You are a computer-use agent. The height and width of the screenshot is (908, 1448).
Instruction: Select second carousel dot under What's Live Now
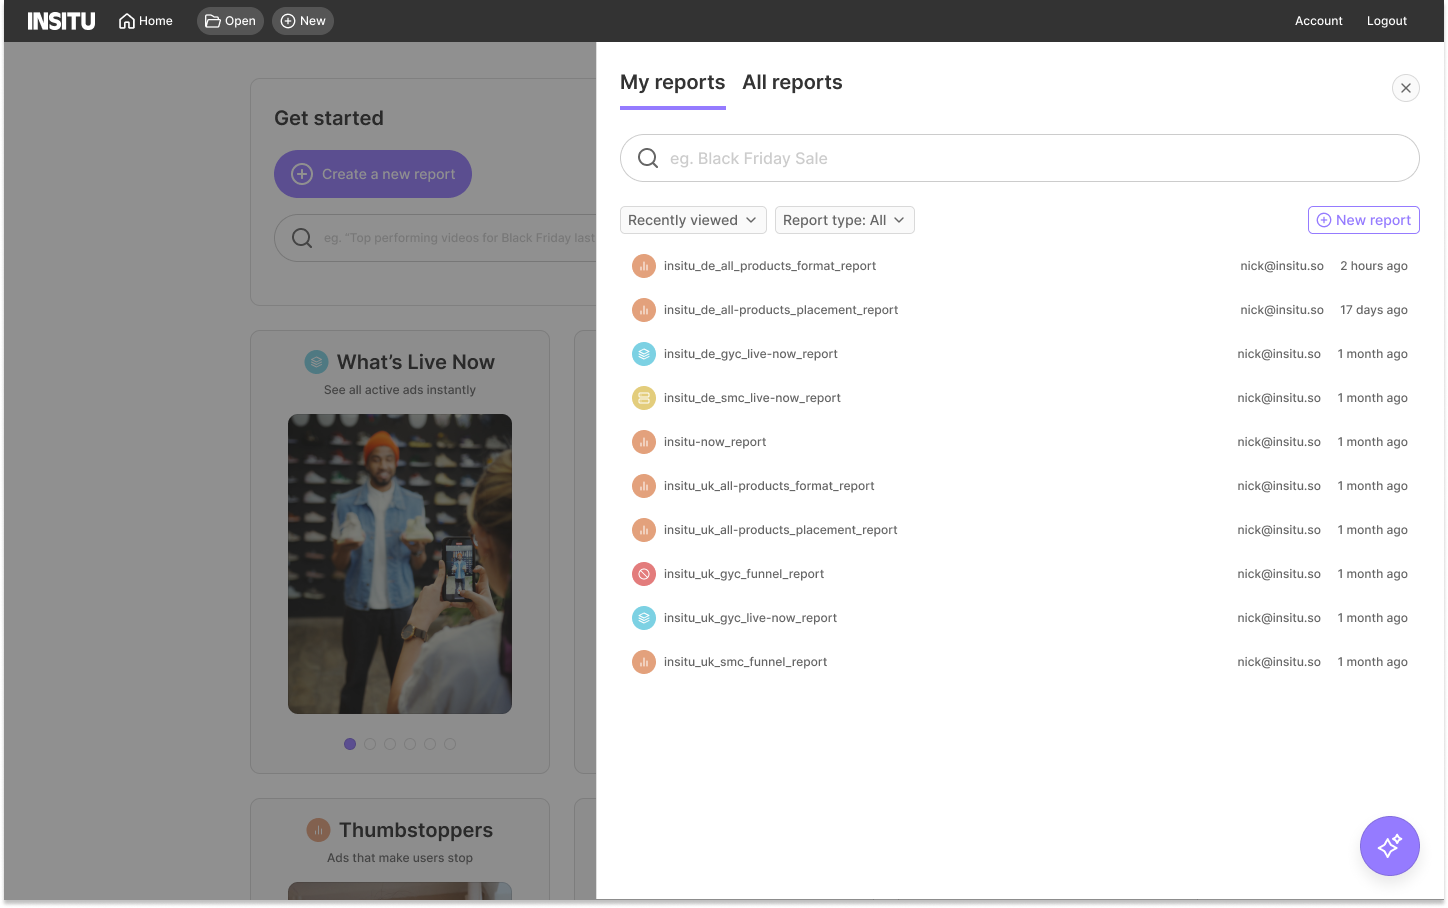pos(370,744)
